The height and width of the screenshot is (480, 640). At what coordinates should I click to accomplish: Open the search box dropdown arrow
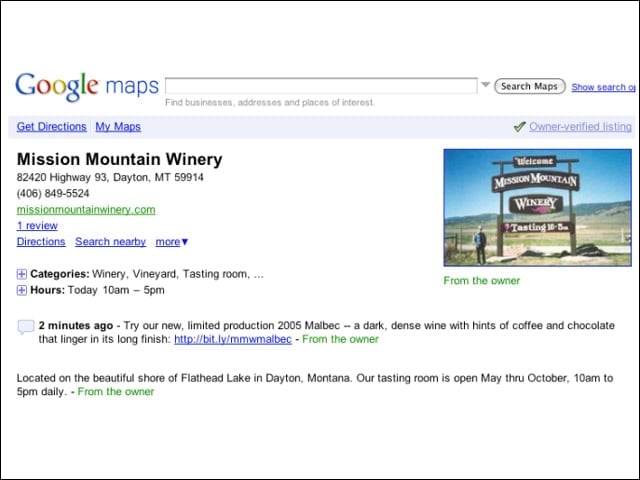pos(485,85)
